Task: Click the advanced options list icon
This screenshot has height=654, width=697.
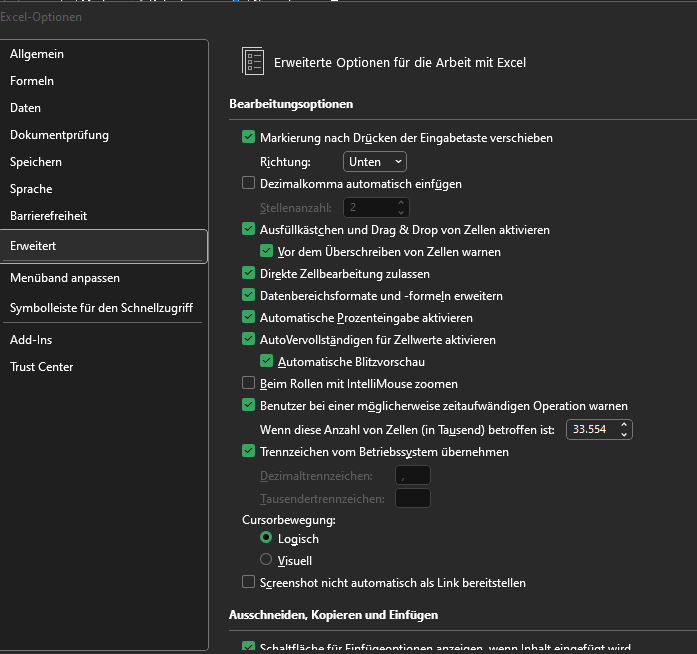Action: click(x=253, y=61)
